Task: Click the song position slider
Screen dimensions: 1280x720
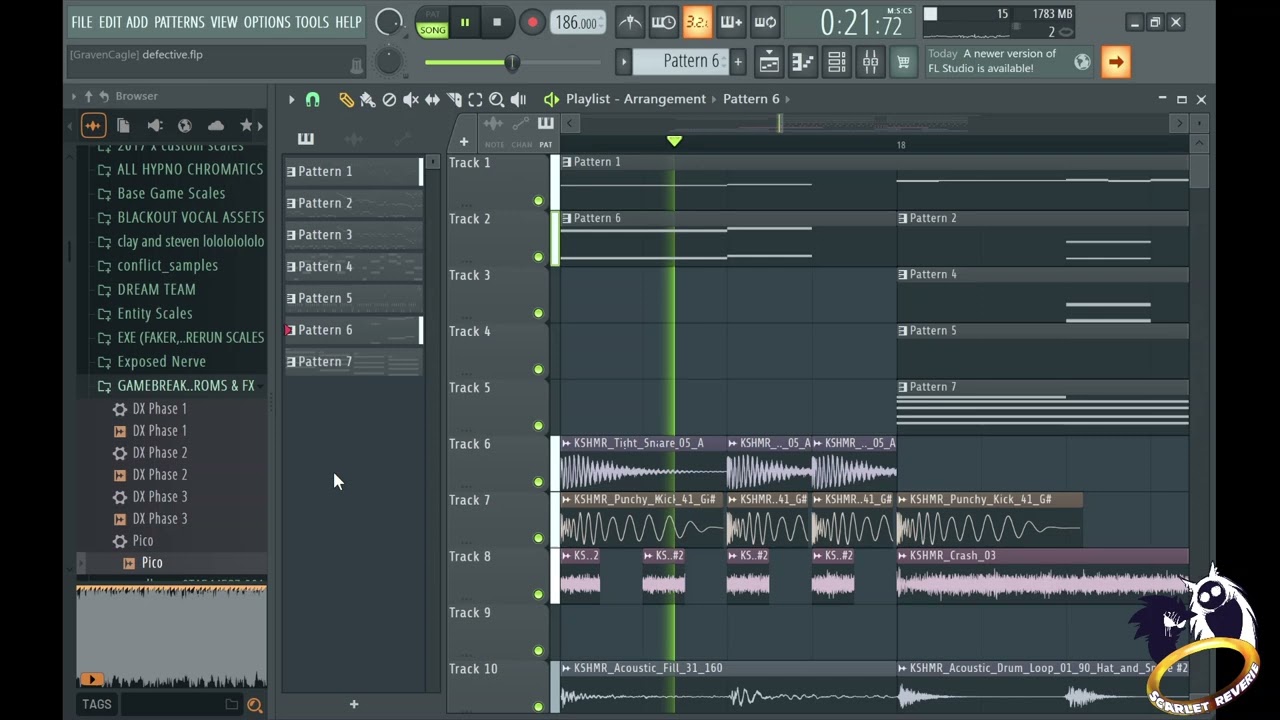Action: [x=512, y=63]
